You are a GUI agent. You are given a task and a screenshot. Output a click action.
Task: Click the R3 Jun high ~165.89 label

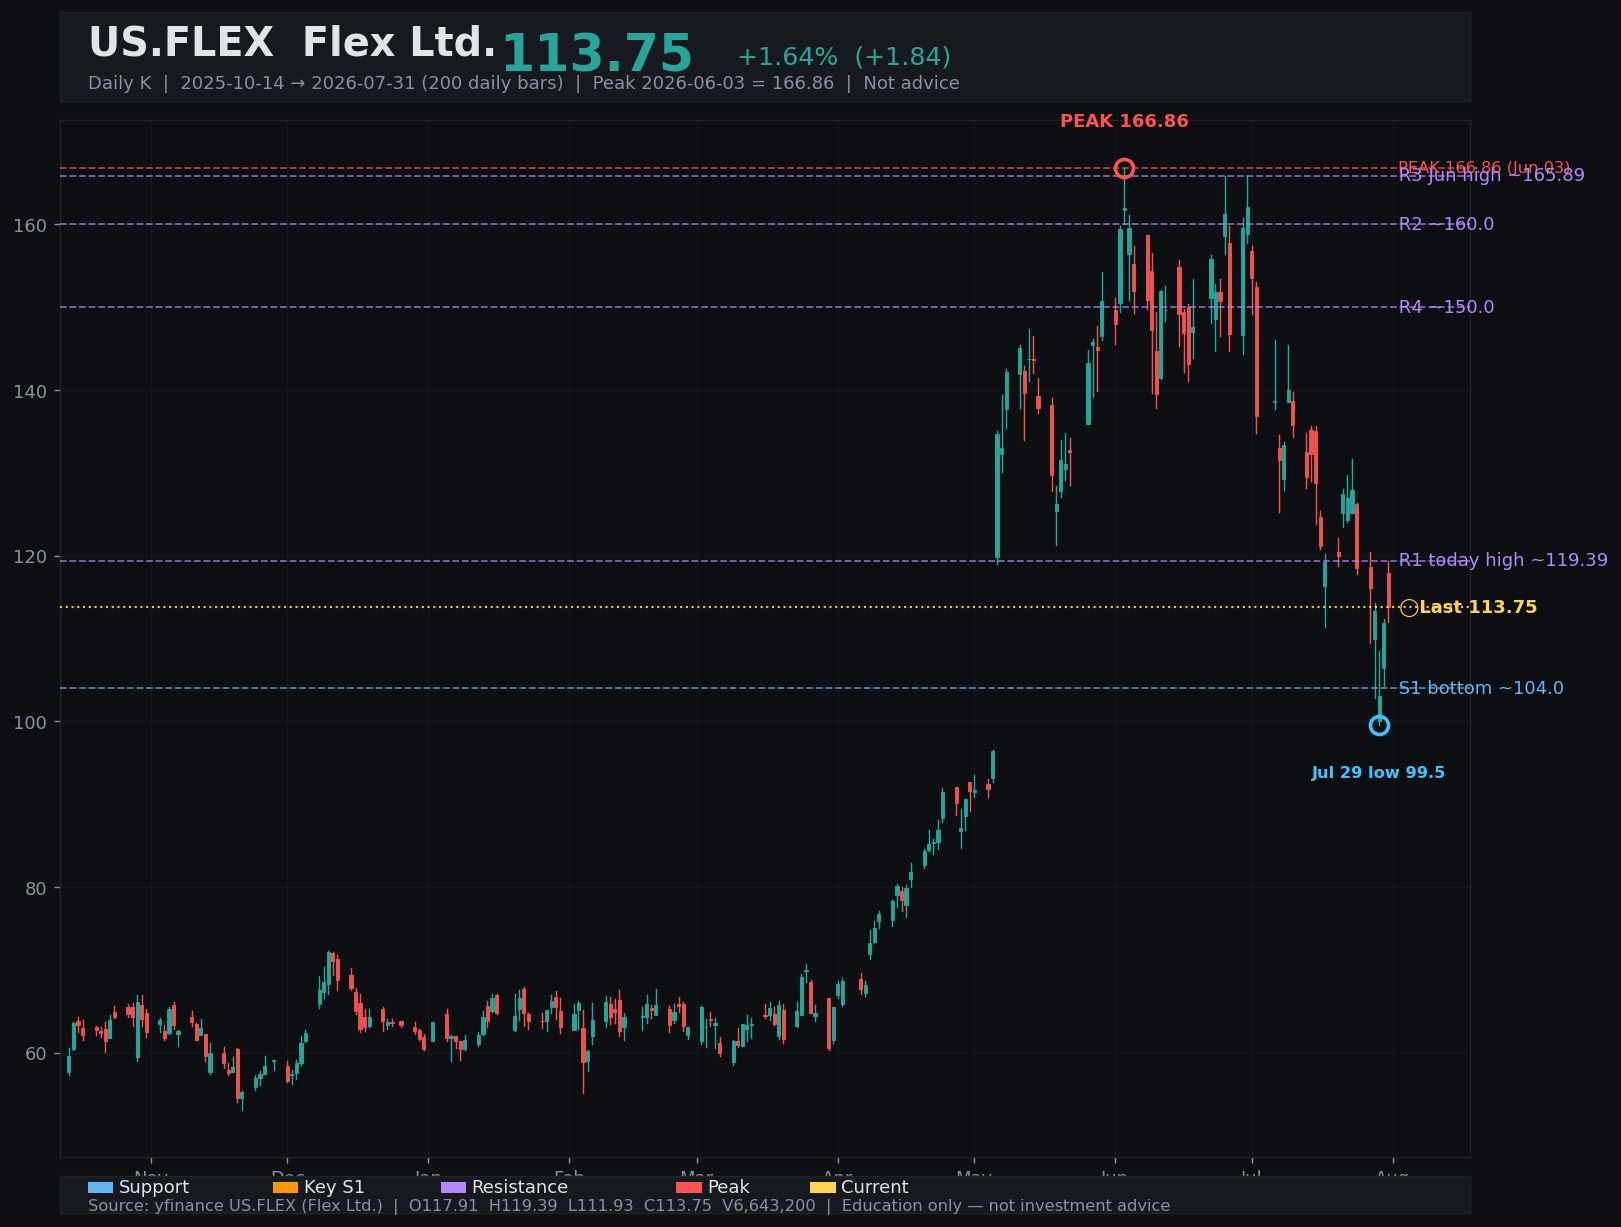pos(1491,176)
